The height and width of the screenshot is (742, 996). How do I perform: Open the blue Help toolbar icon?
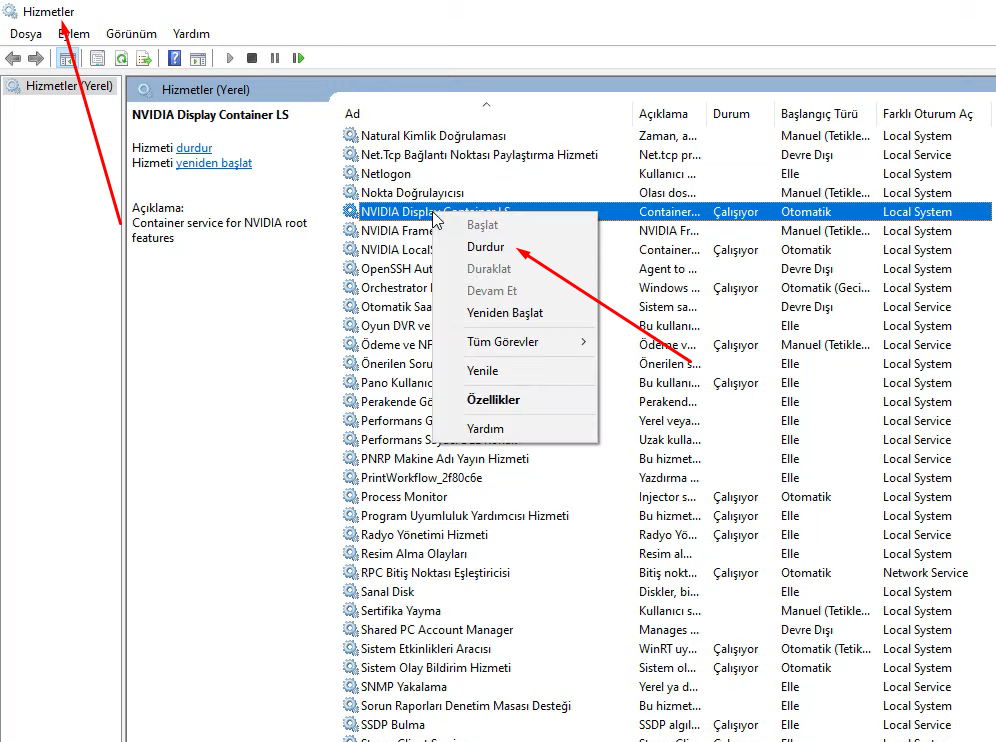[x=174, y=58]
